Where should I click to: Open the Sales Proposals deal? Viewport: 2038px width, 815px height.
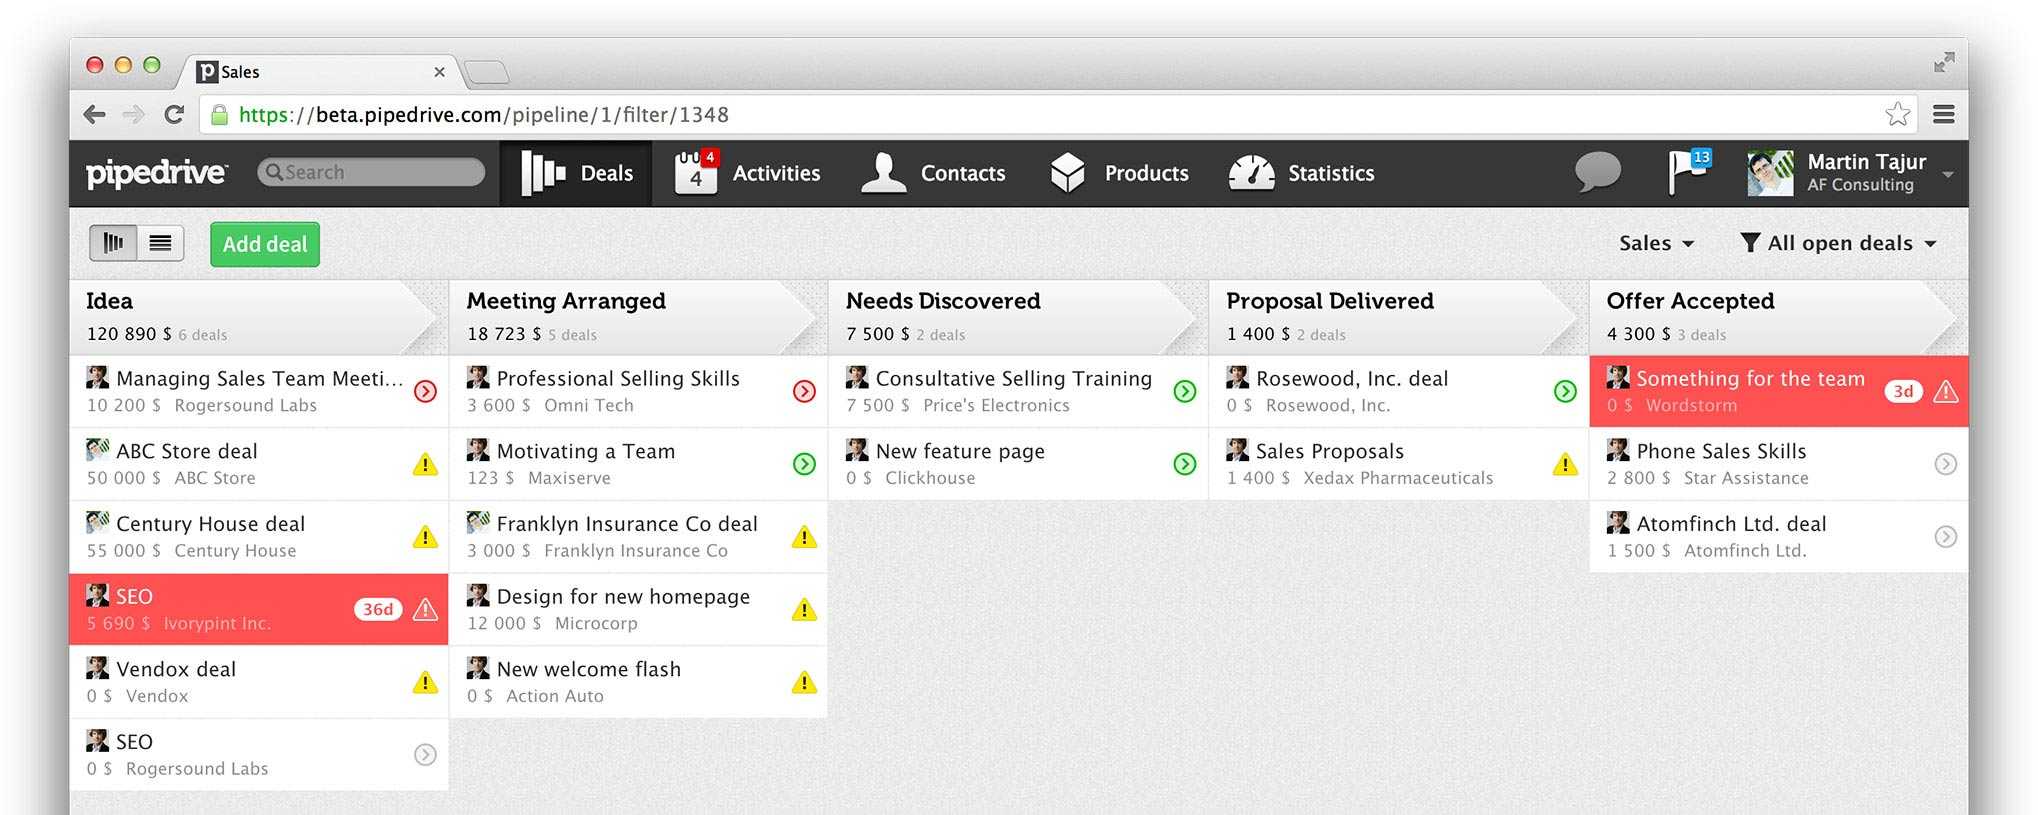tap(1398, 464)
